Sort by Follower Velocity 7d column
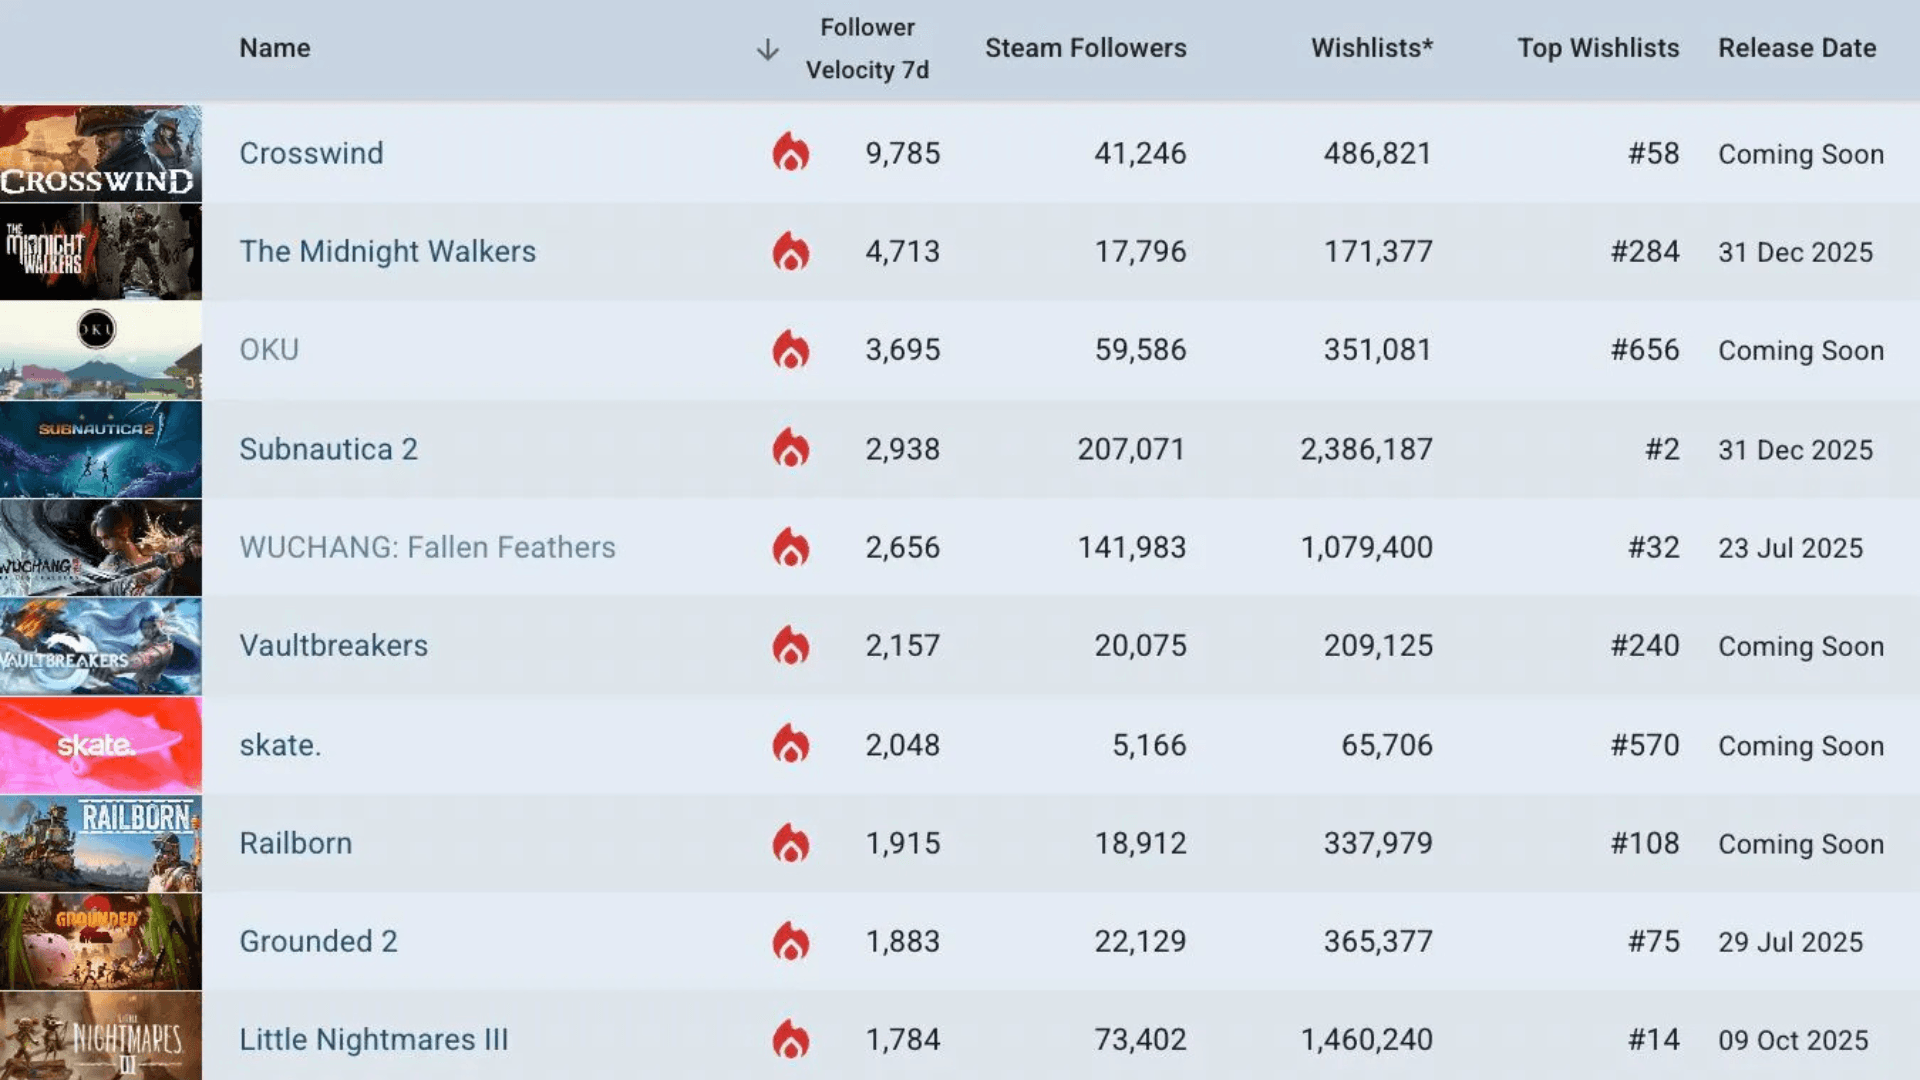Image resolution: width=1920 pixels, height=1080 pixels. pyautogui.click(x=867, y=49)
